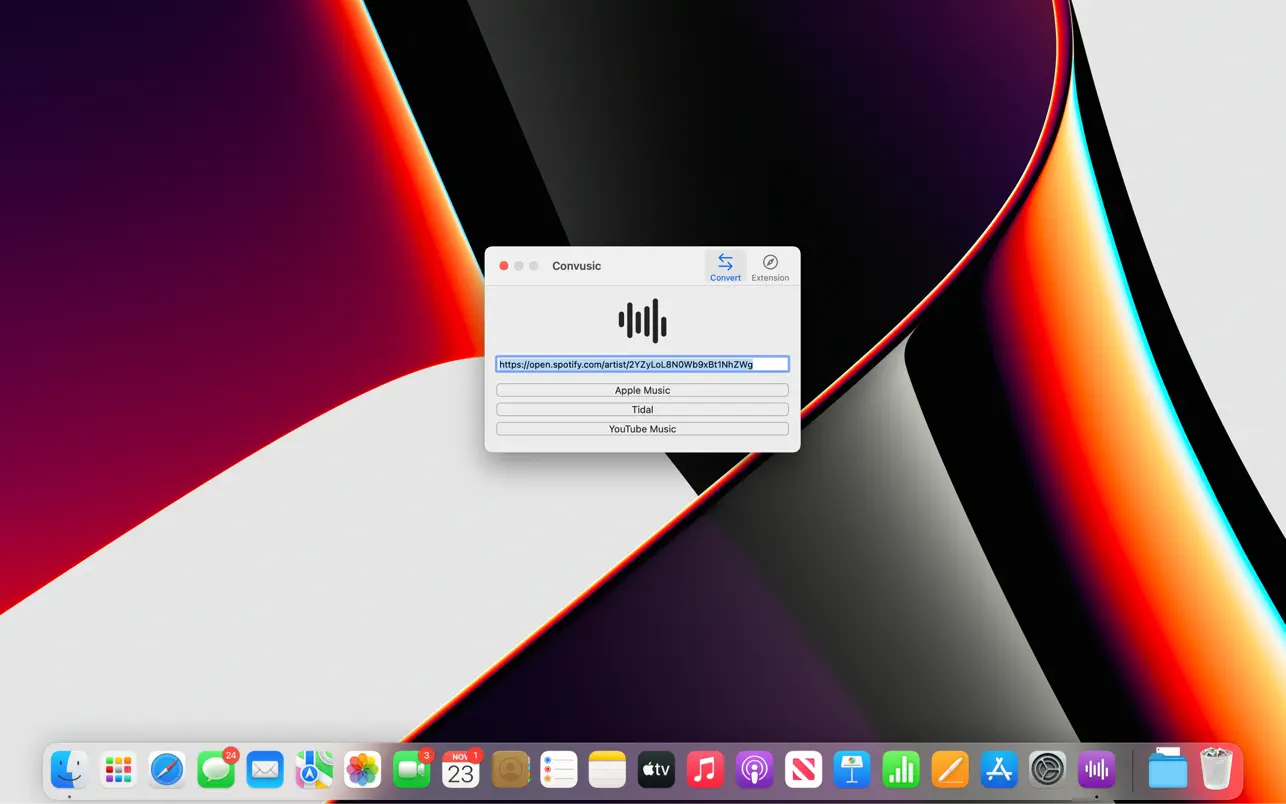Open the Music app in dock
Viewport: 1286px width, 804px height.
pos(705,770)
